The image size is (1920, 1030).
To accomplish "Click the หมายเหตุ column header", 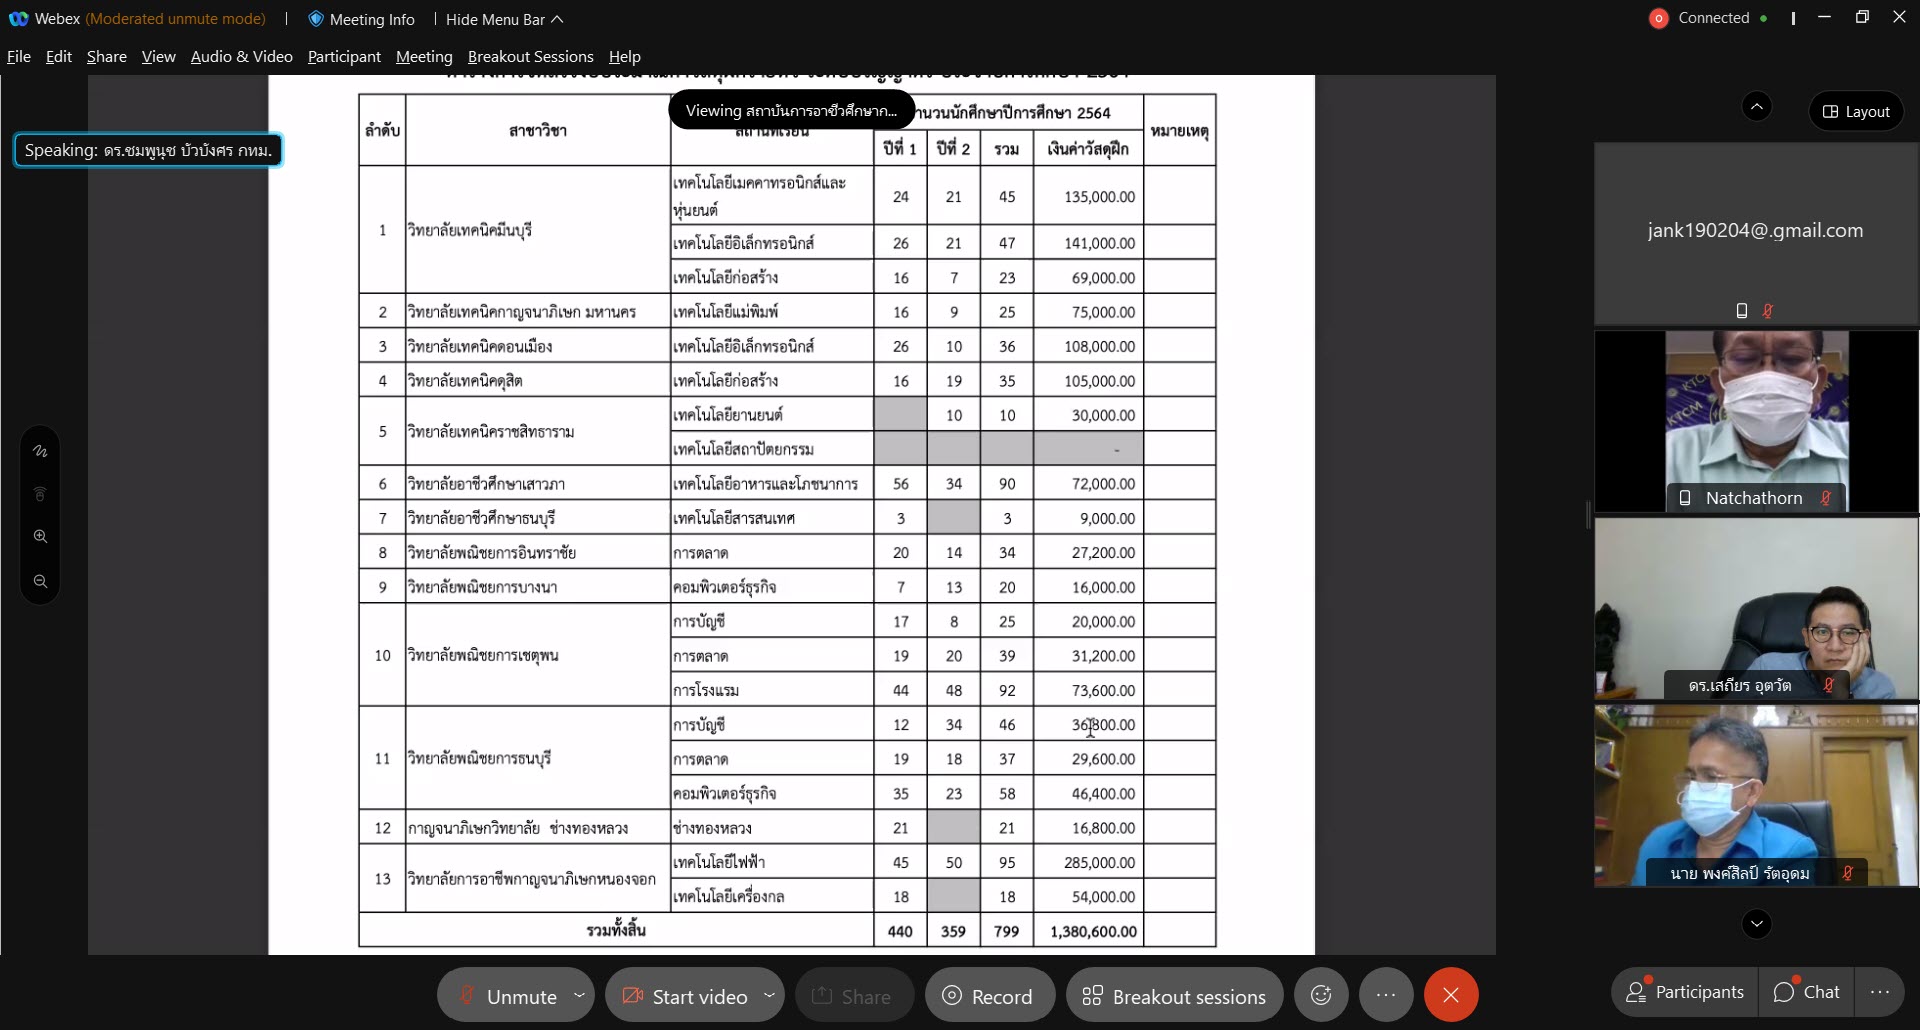I will pos(1180,131).
